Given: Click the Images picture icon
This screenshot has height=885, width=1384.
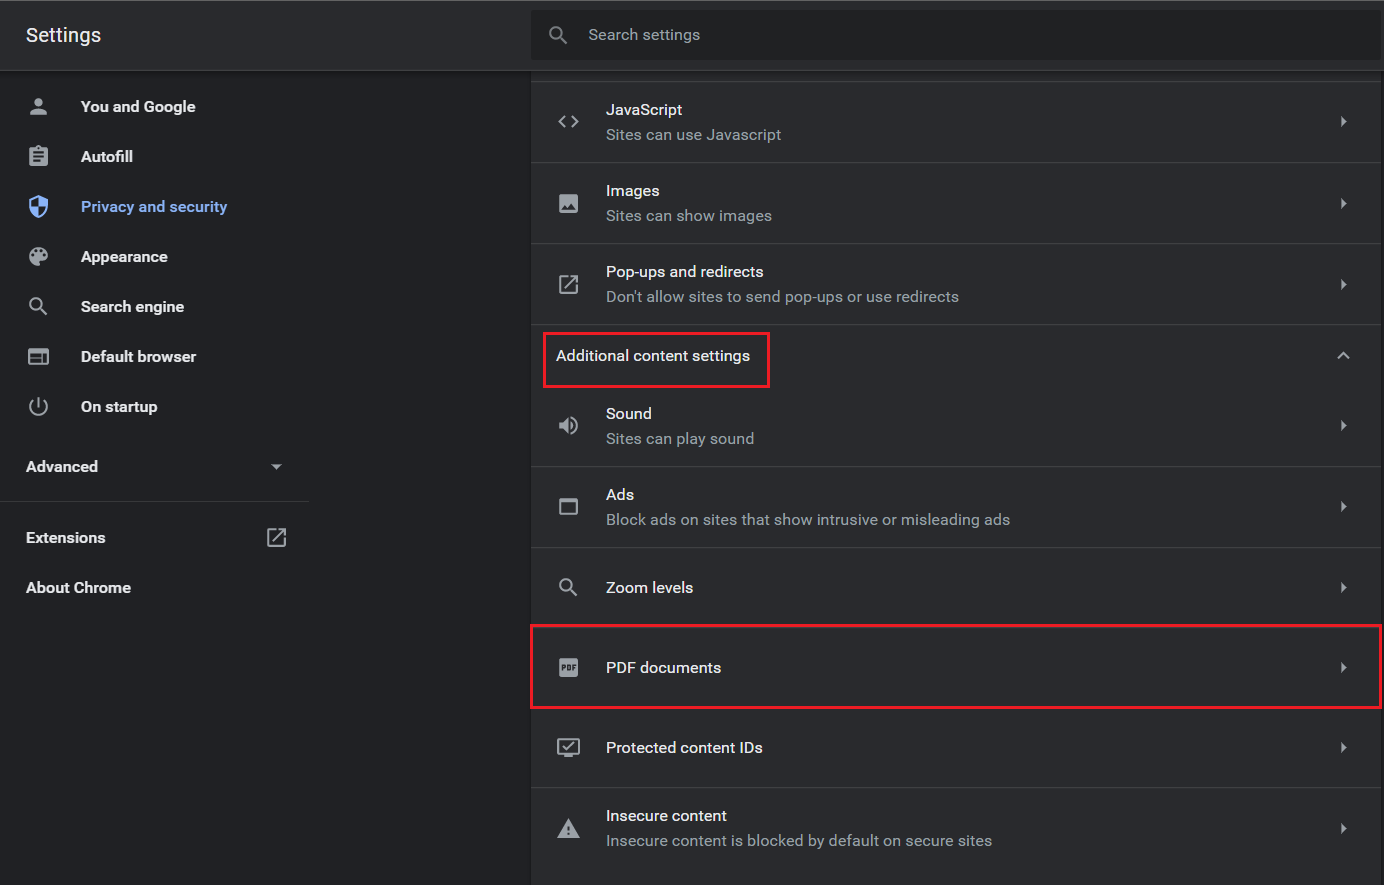Looking at the screenshot, I should 568,204.
